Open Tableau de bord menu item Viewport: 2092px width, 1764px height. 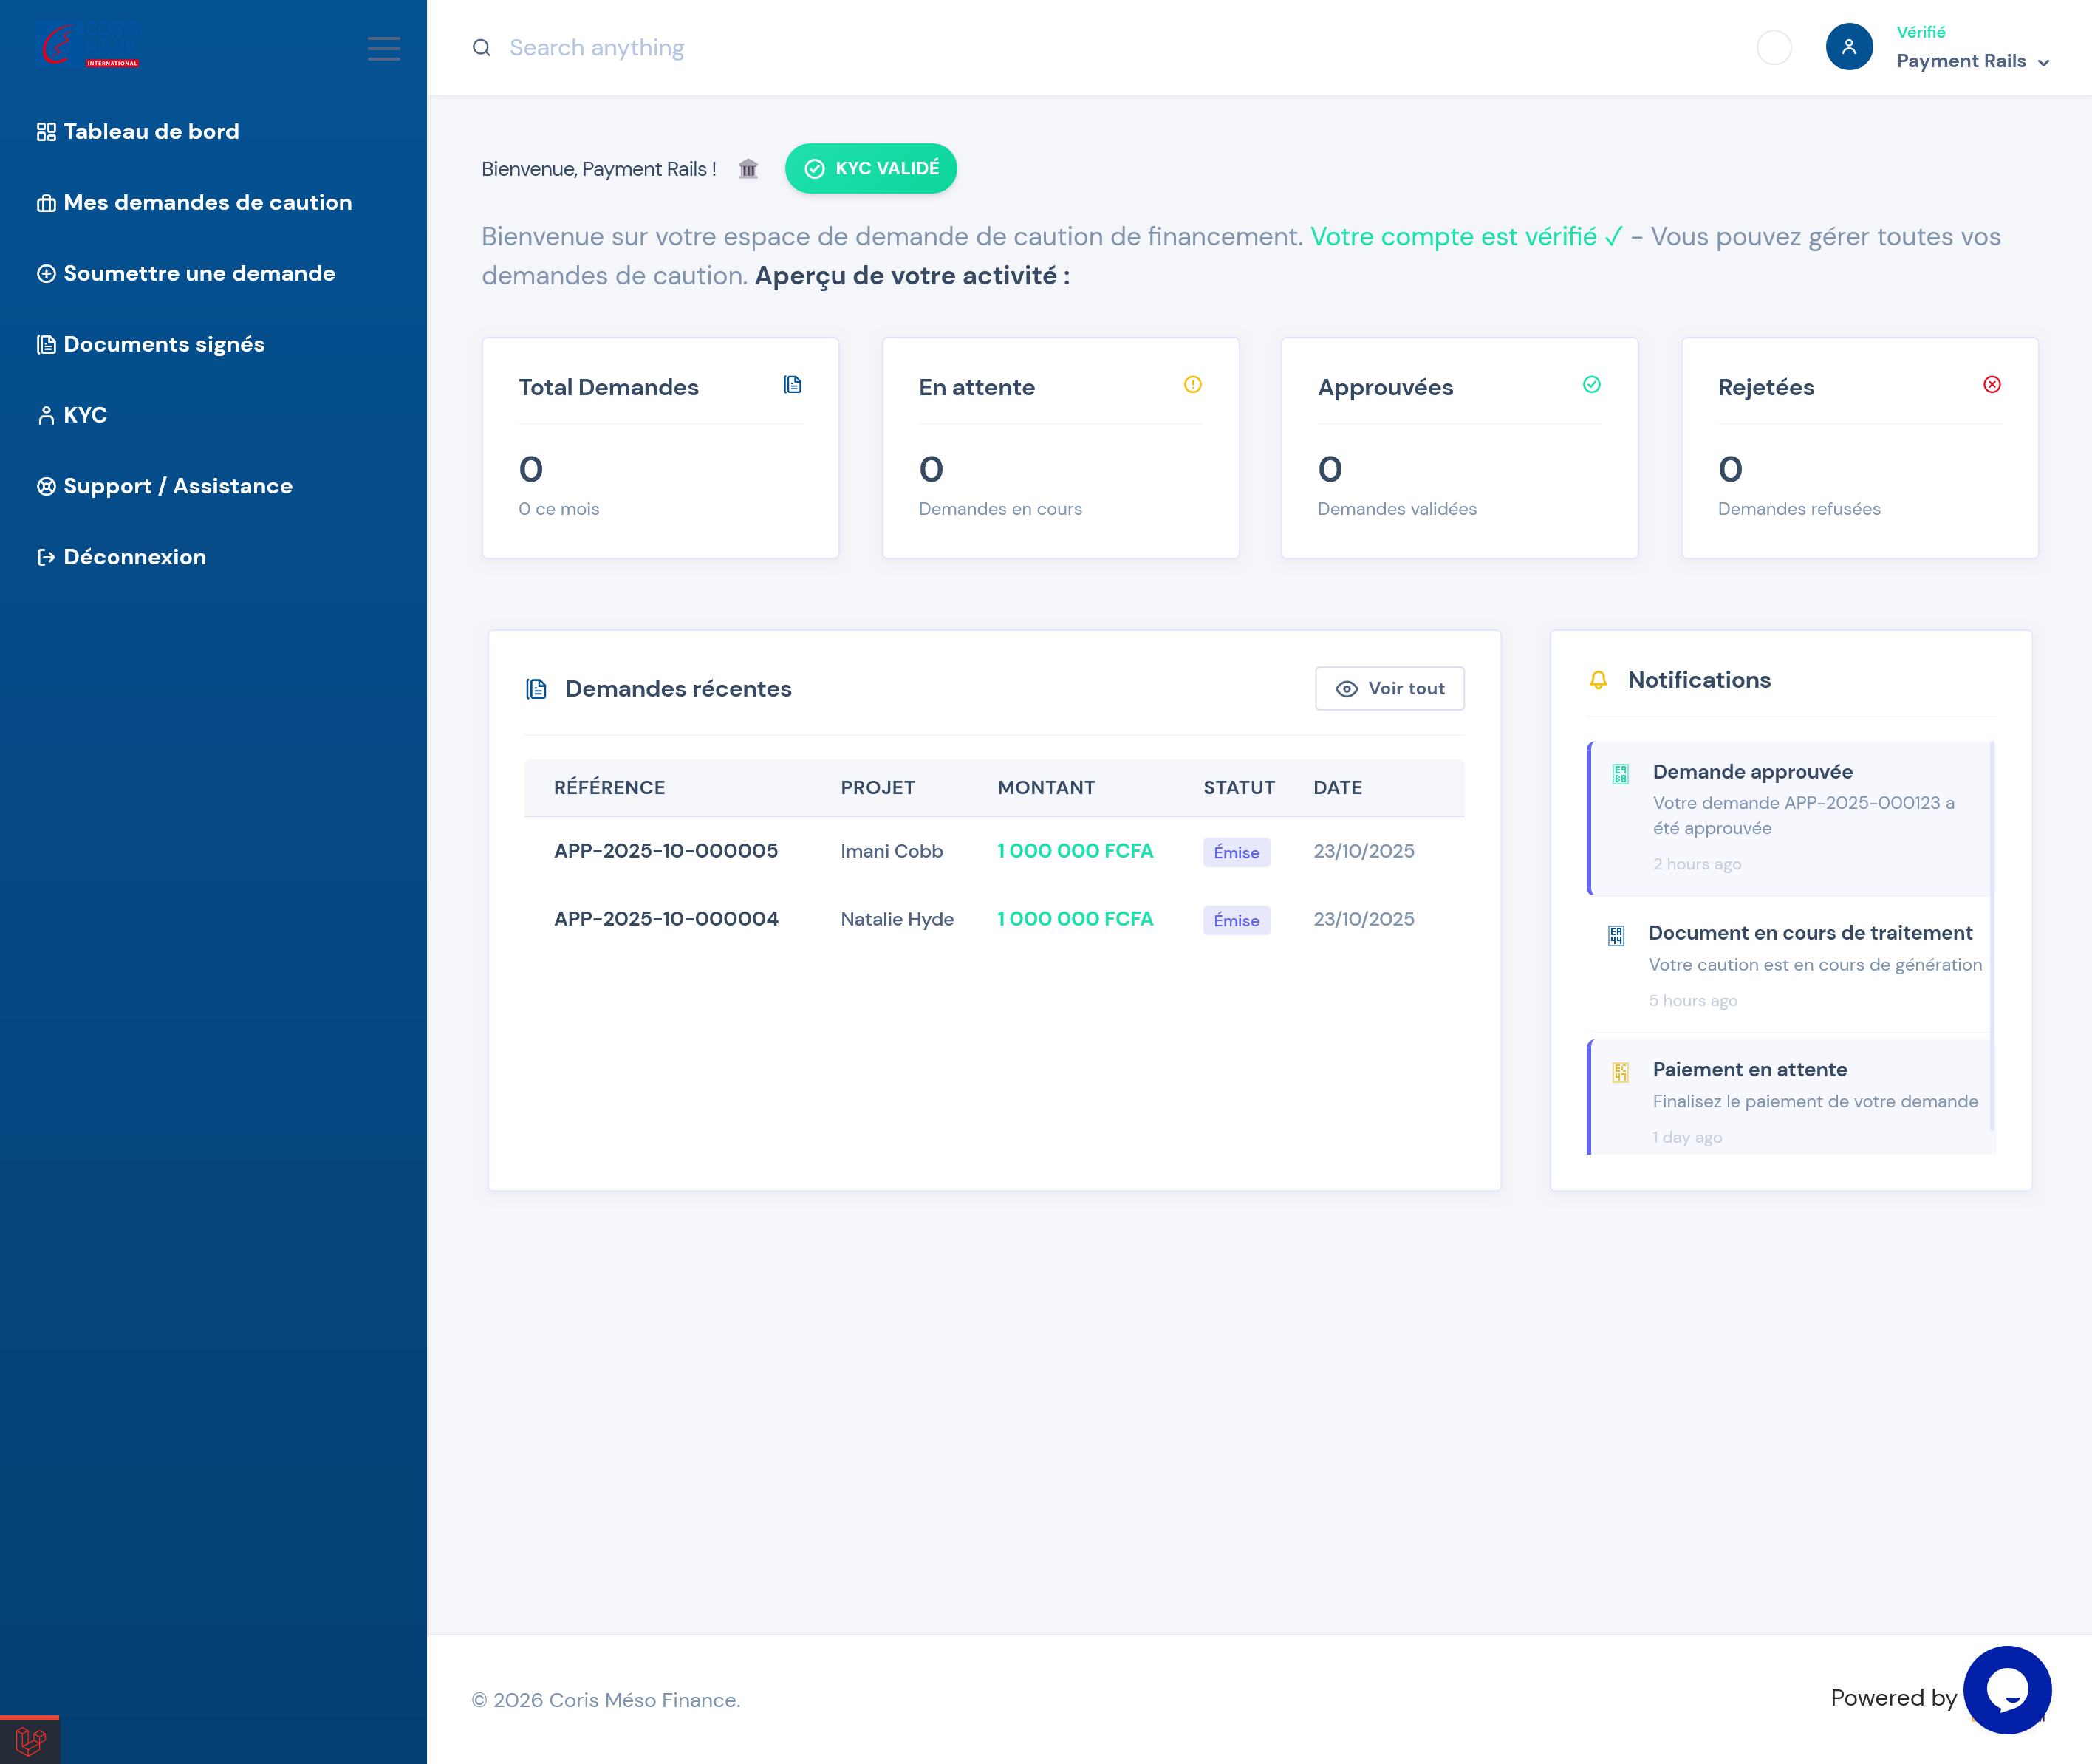pyautogui.click(x=150, y=132)
